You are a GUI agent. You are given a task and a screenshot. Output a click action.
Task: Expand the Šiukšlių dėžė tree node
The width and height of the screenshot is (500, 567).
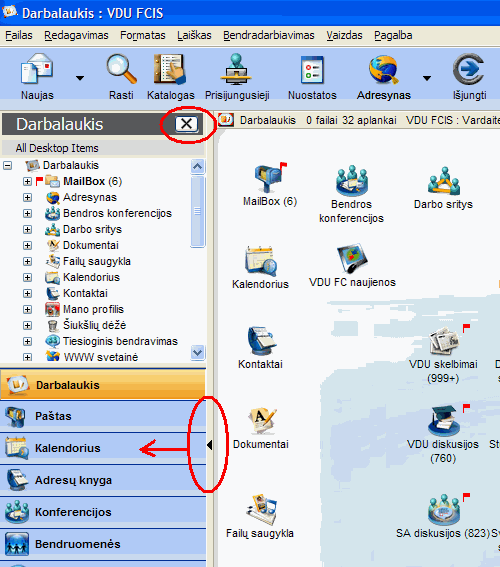tap(27, 325)
